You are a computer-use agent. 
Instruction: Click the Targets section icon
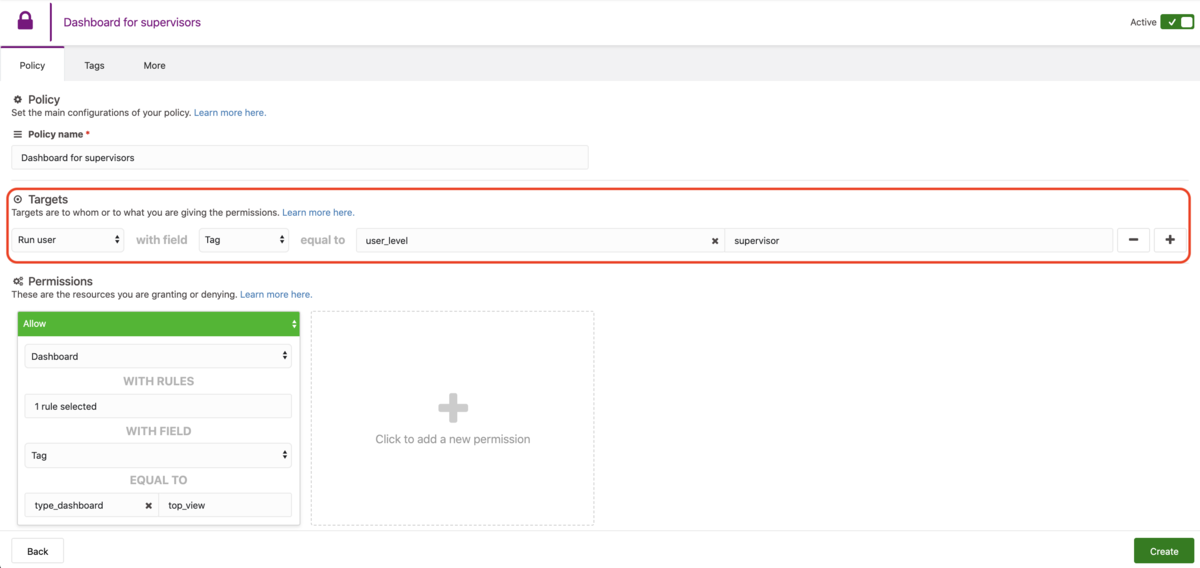(x=18, y=200)
